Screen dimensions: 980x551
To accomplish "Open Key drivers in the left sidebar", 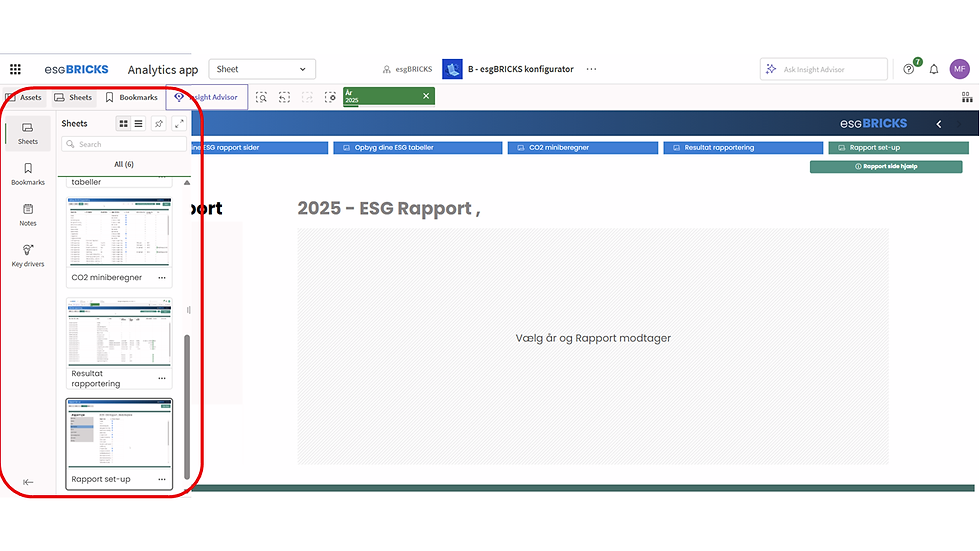I will 28,256.
